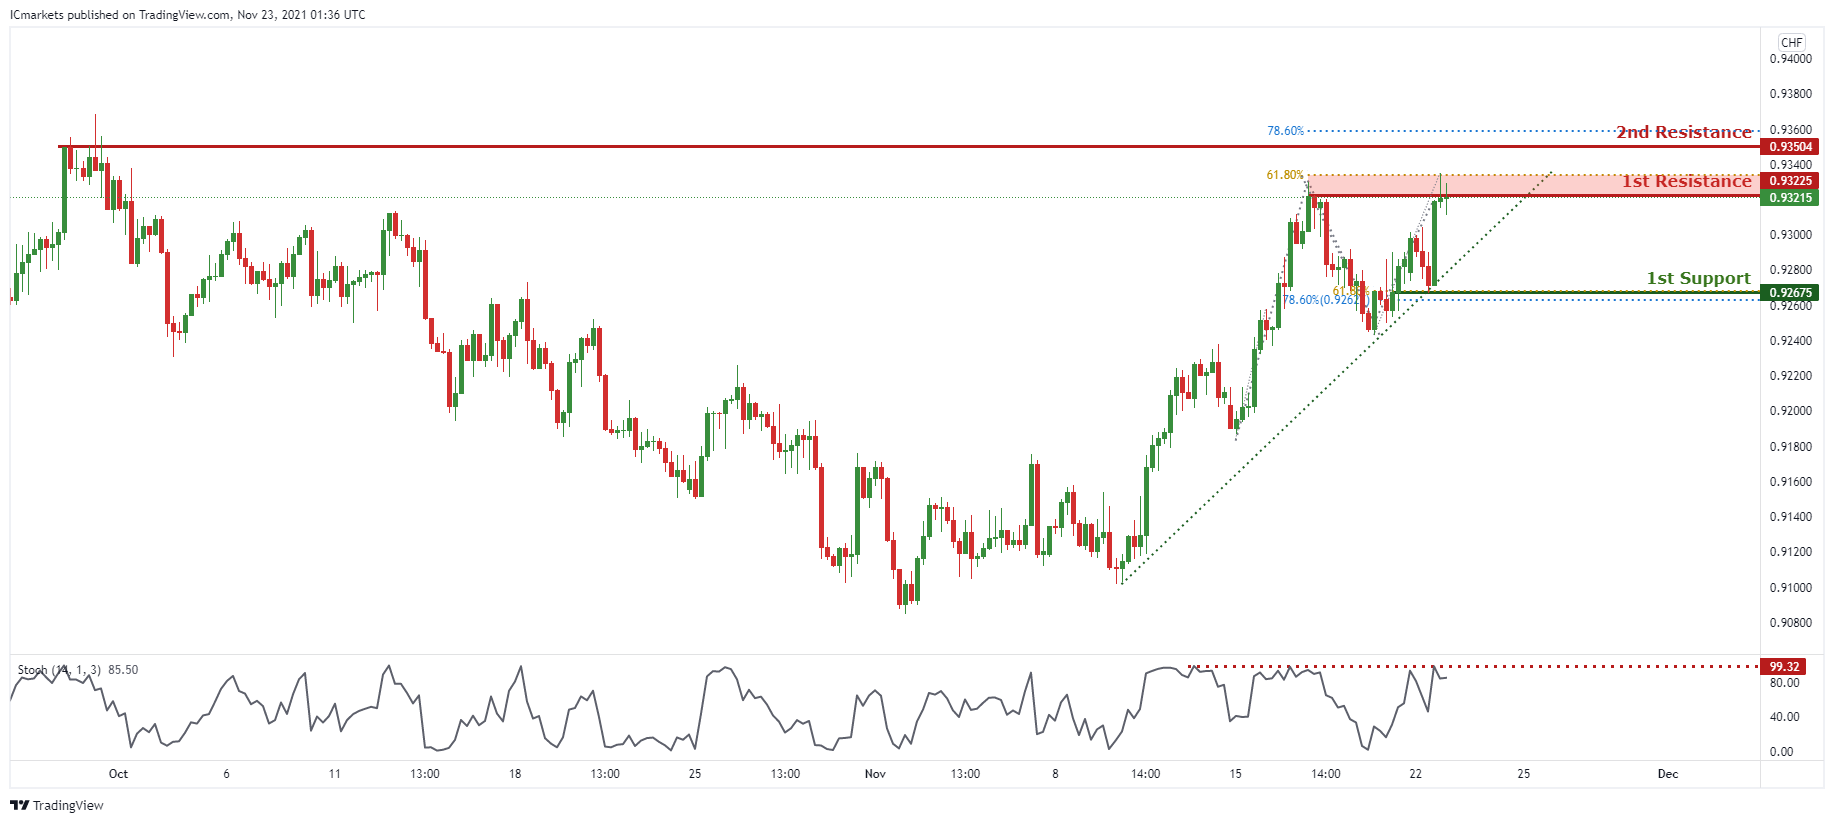Click the 80.00 stochastic scale value
The width and height of the screenshot is (1834, 823).
[x=1784, y=683]
